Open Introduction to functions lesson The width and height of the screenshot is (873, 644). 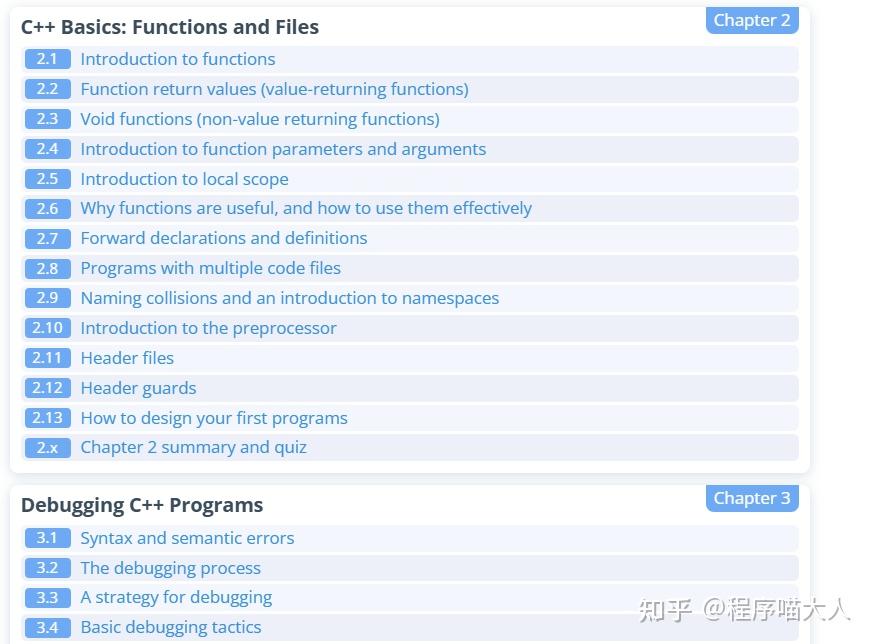177,59
